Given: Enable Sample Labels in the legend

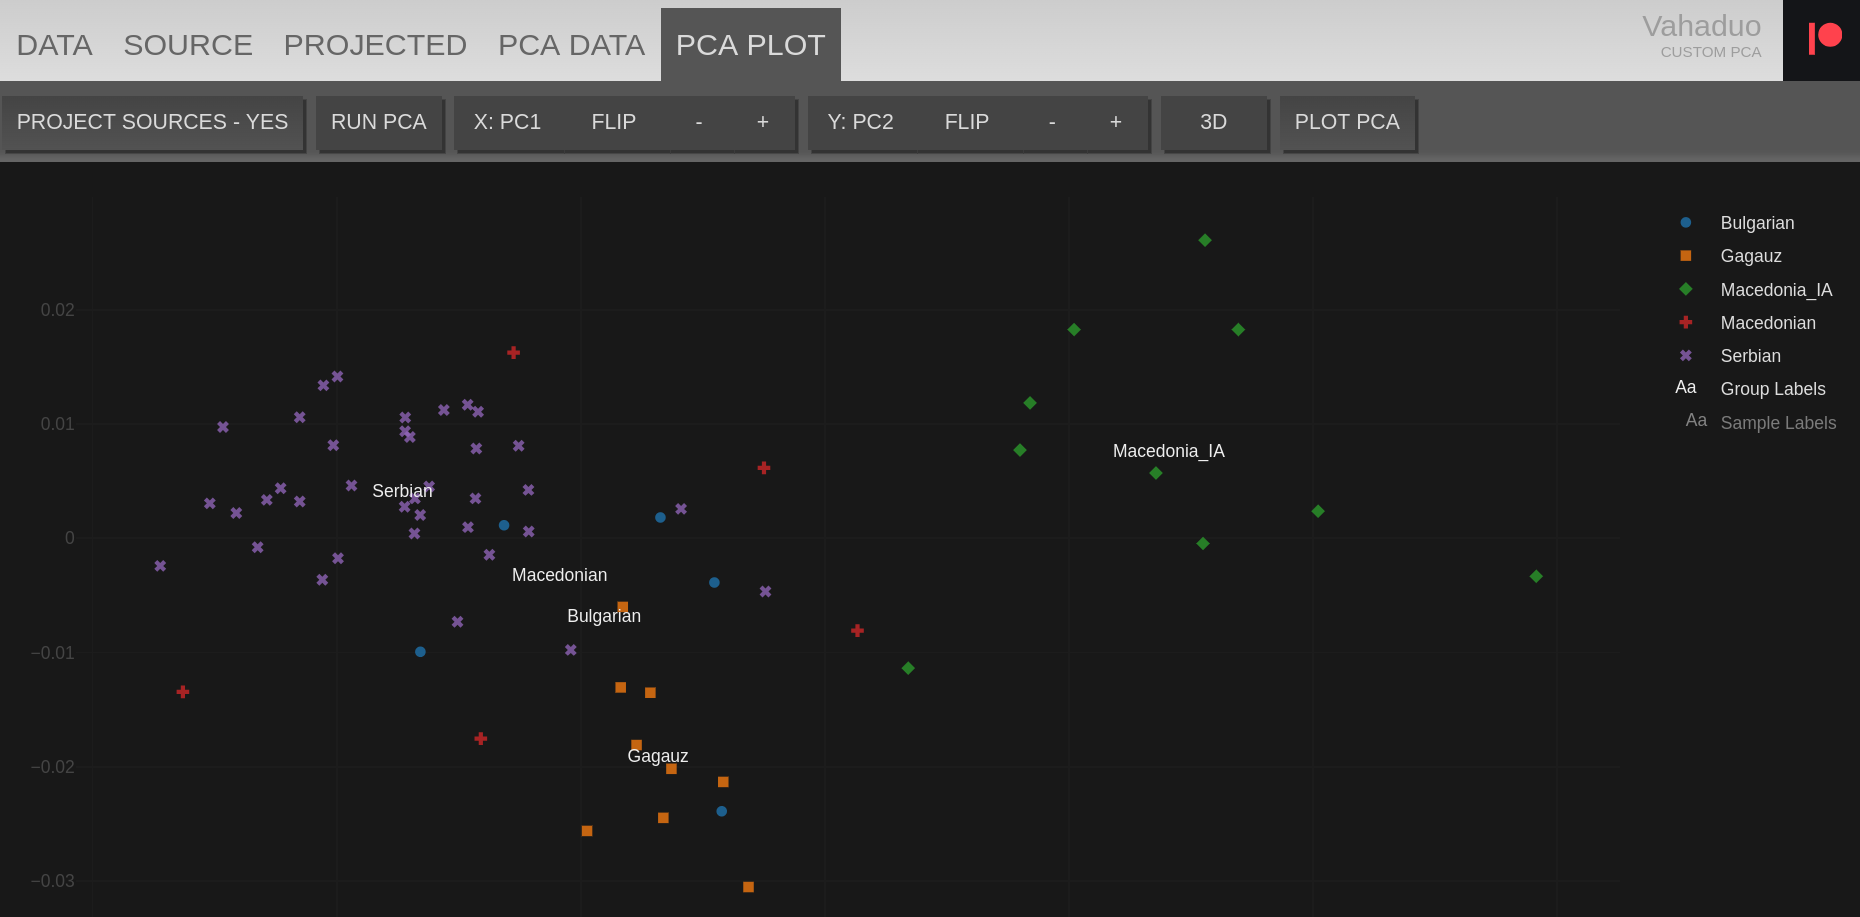Looking at the screenshot, I should point(1777,423).
